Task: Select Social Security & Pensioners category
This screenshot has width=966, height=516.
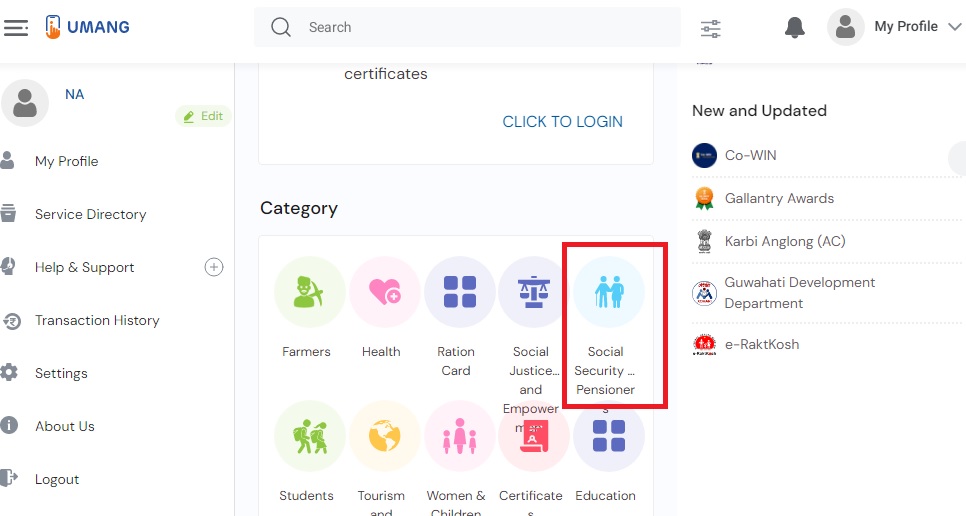Action: point(609,292)
